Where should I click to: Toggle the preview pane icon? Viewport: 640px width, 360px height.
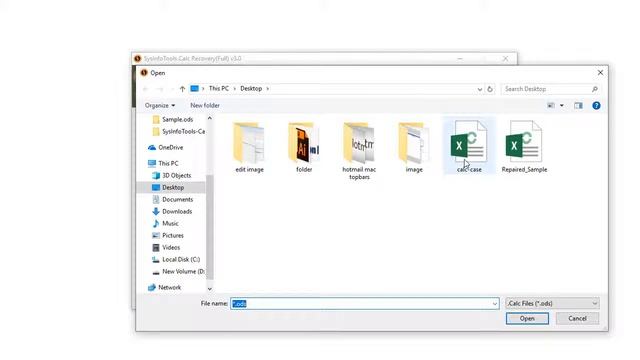coord(578,105)
